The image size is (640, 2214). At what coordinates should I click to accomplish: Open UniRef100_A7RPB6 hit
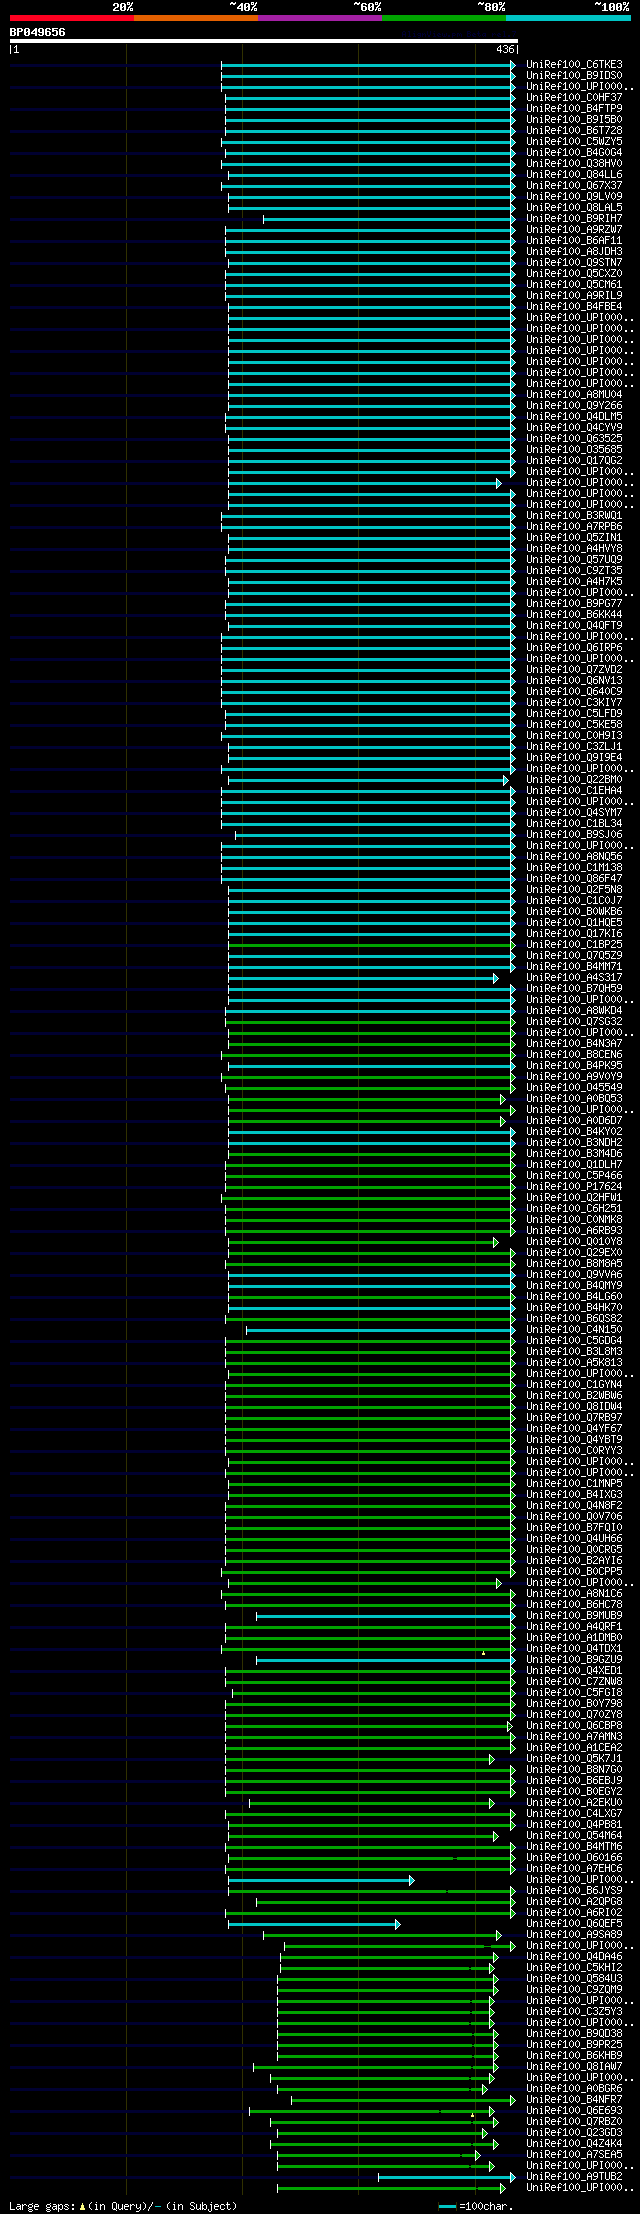pyautogui.click(x=574, y=527)
